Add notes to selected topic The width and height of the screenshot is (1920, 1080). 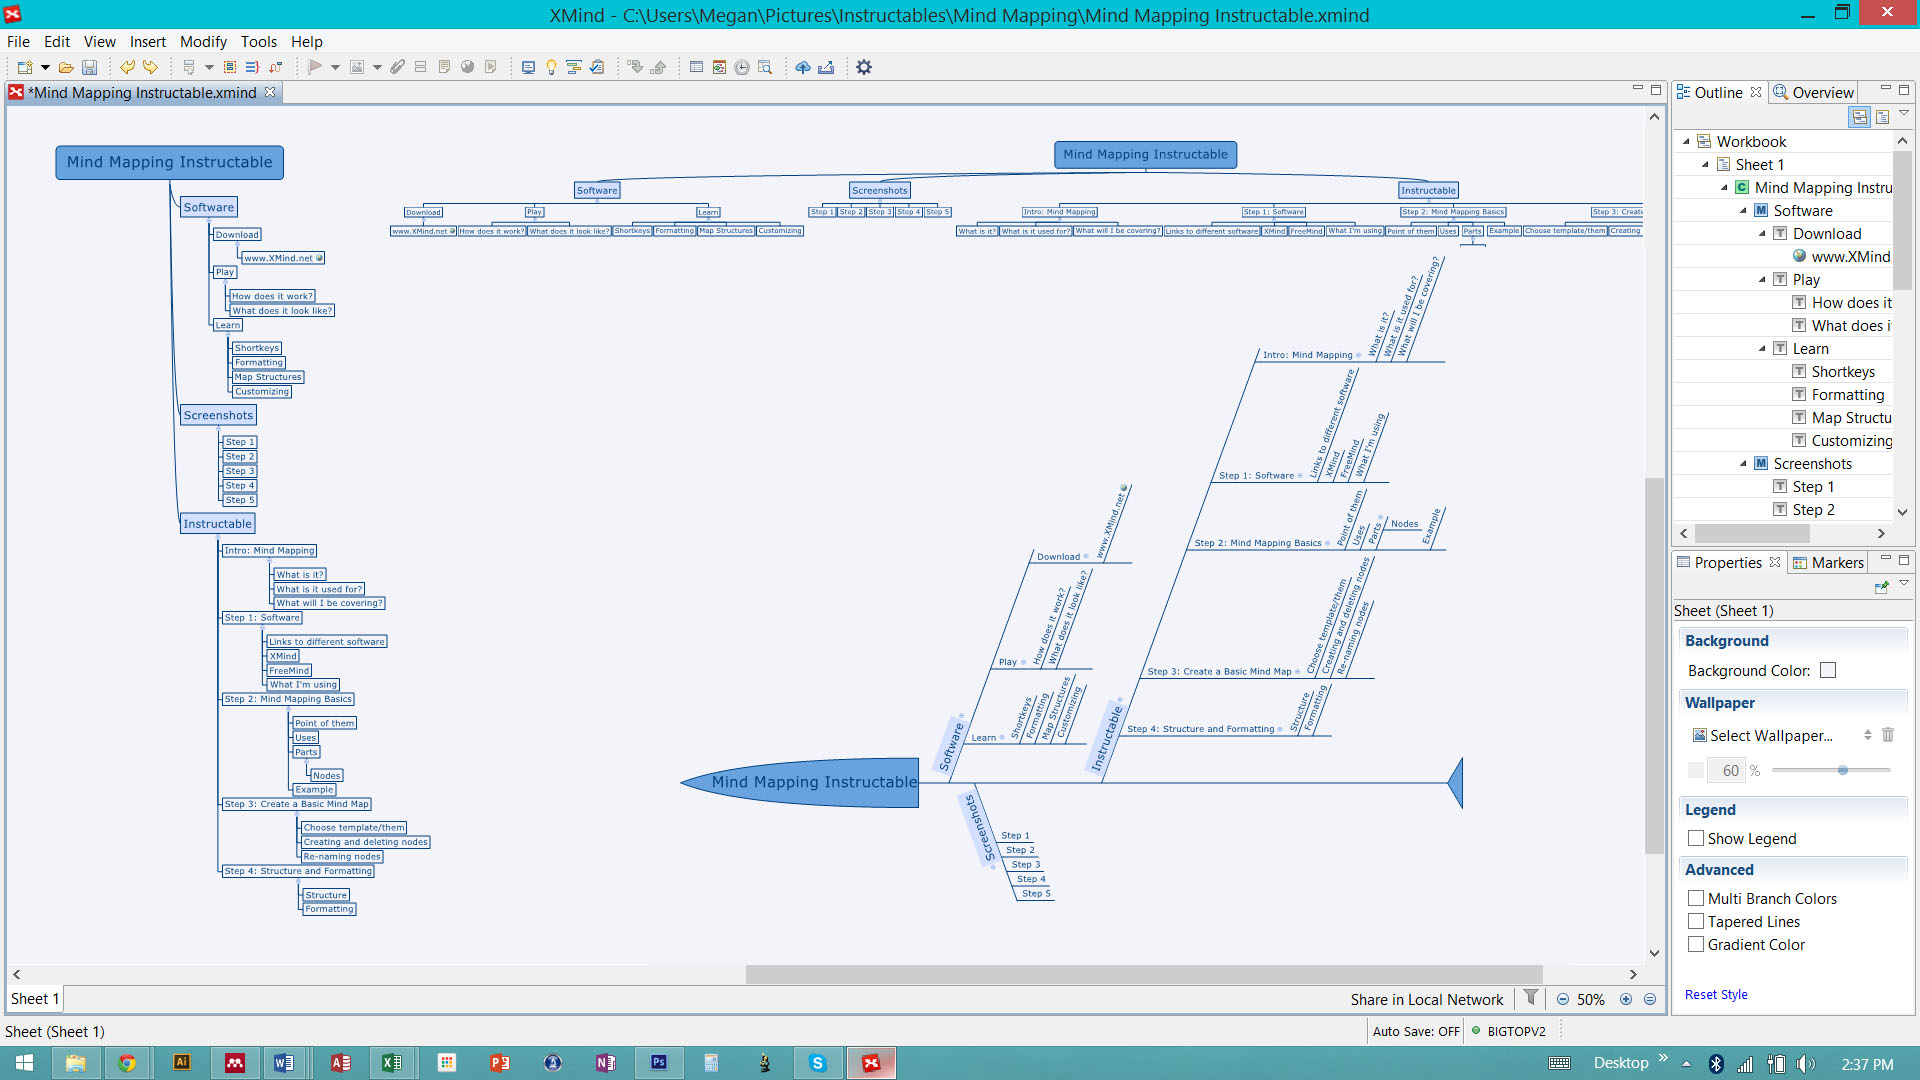click(444, 67)
